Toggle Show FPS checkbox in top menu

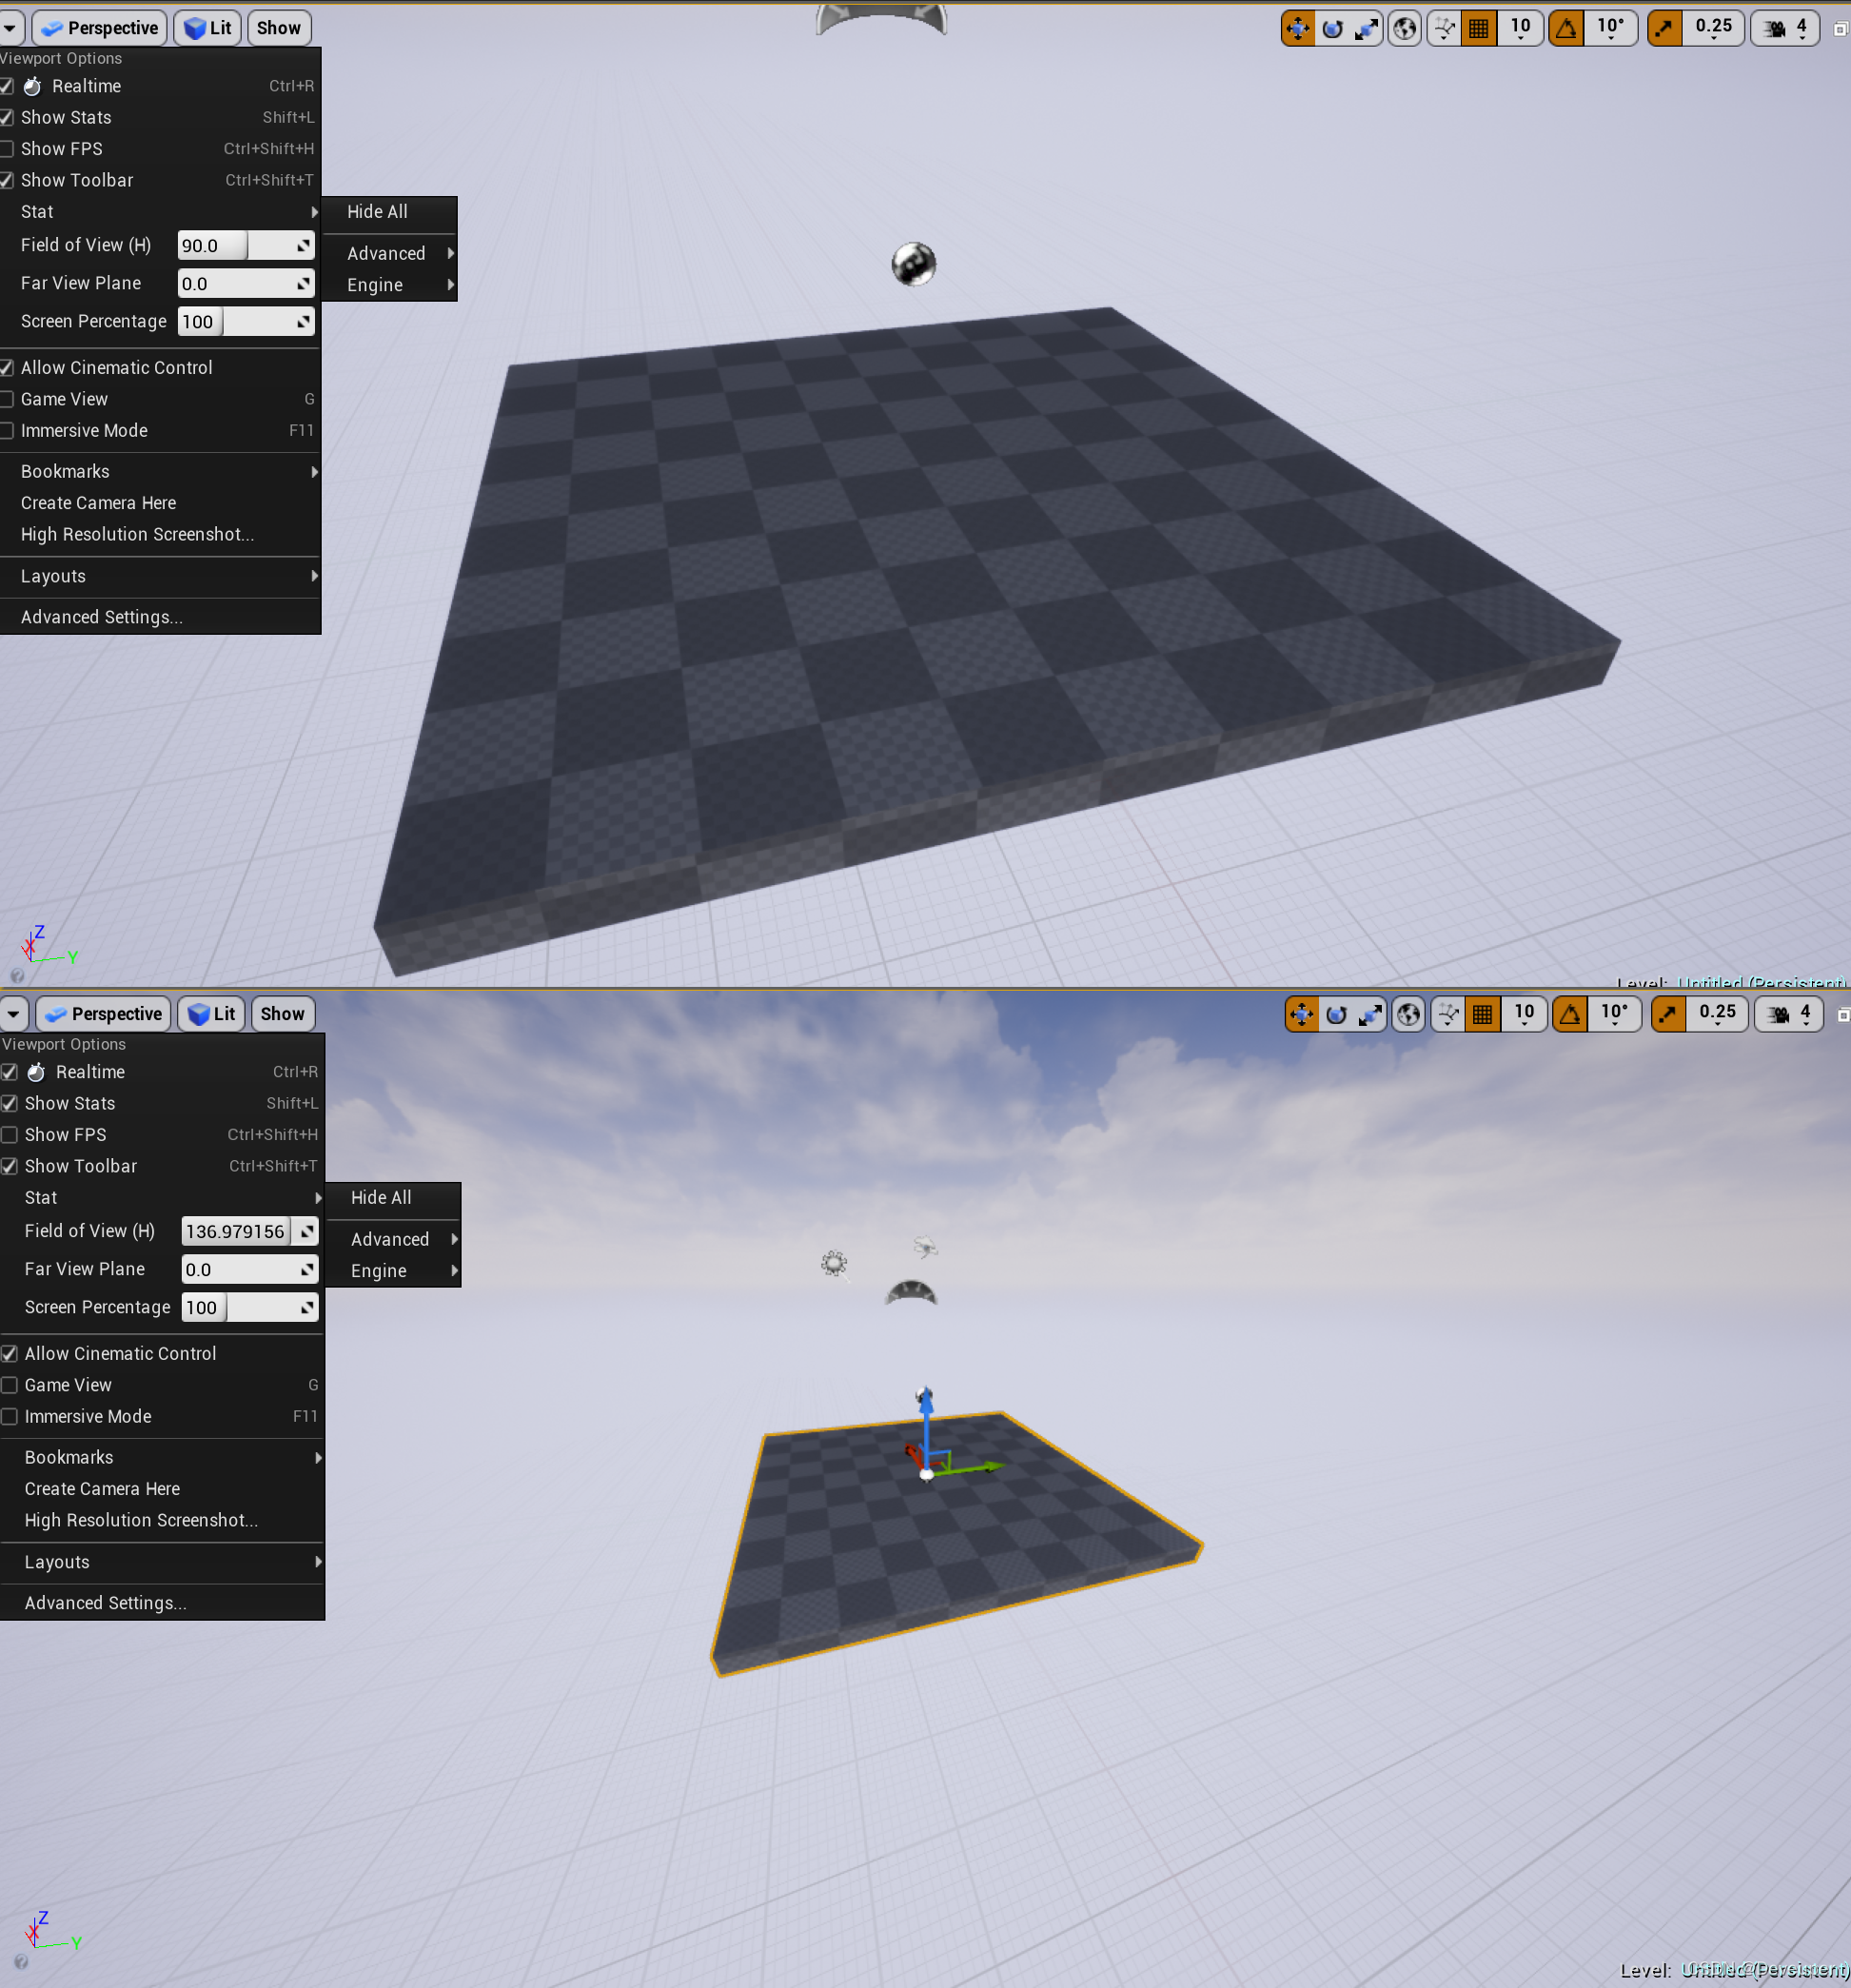pos(8,149)
